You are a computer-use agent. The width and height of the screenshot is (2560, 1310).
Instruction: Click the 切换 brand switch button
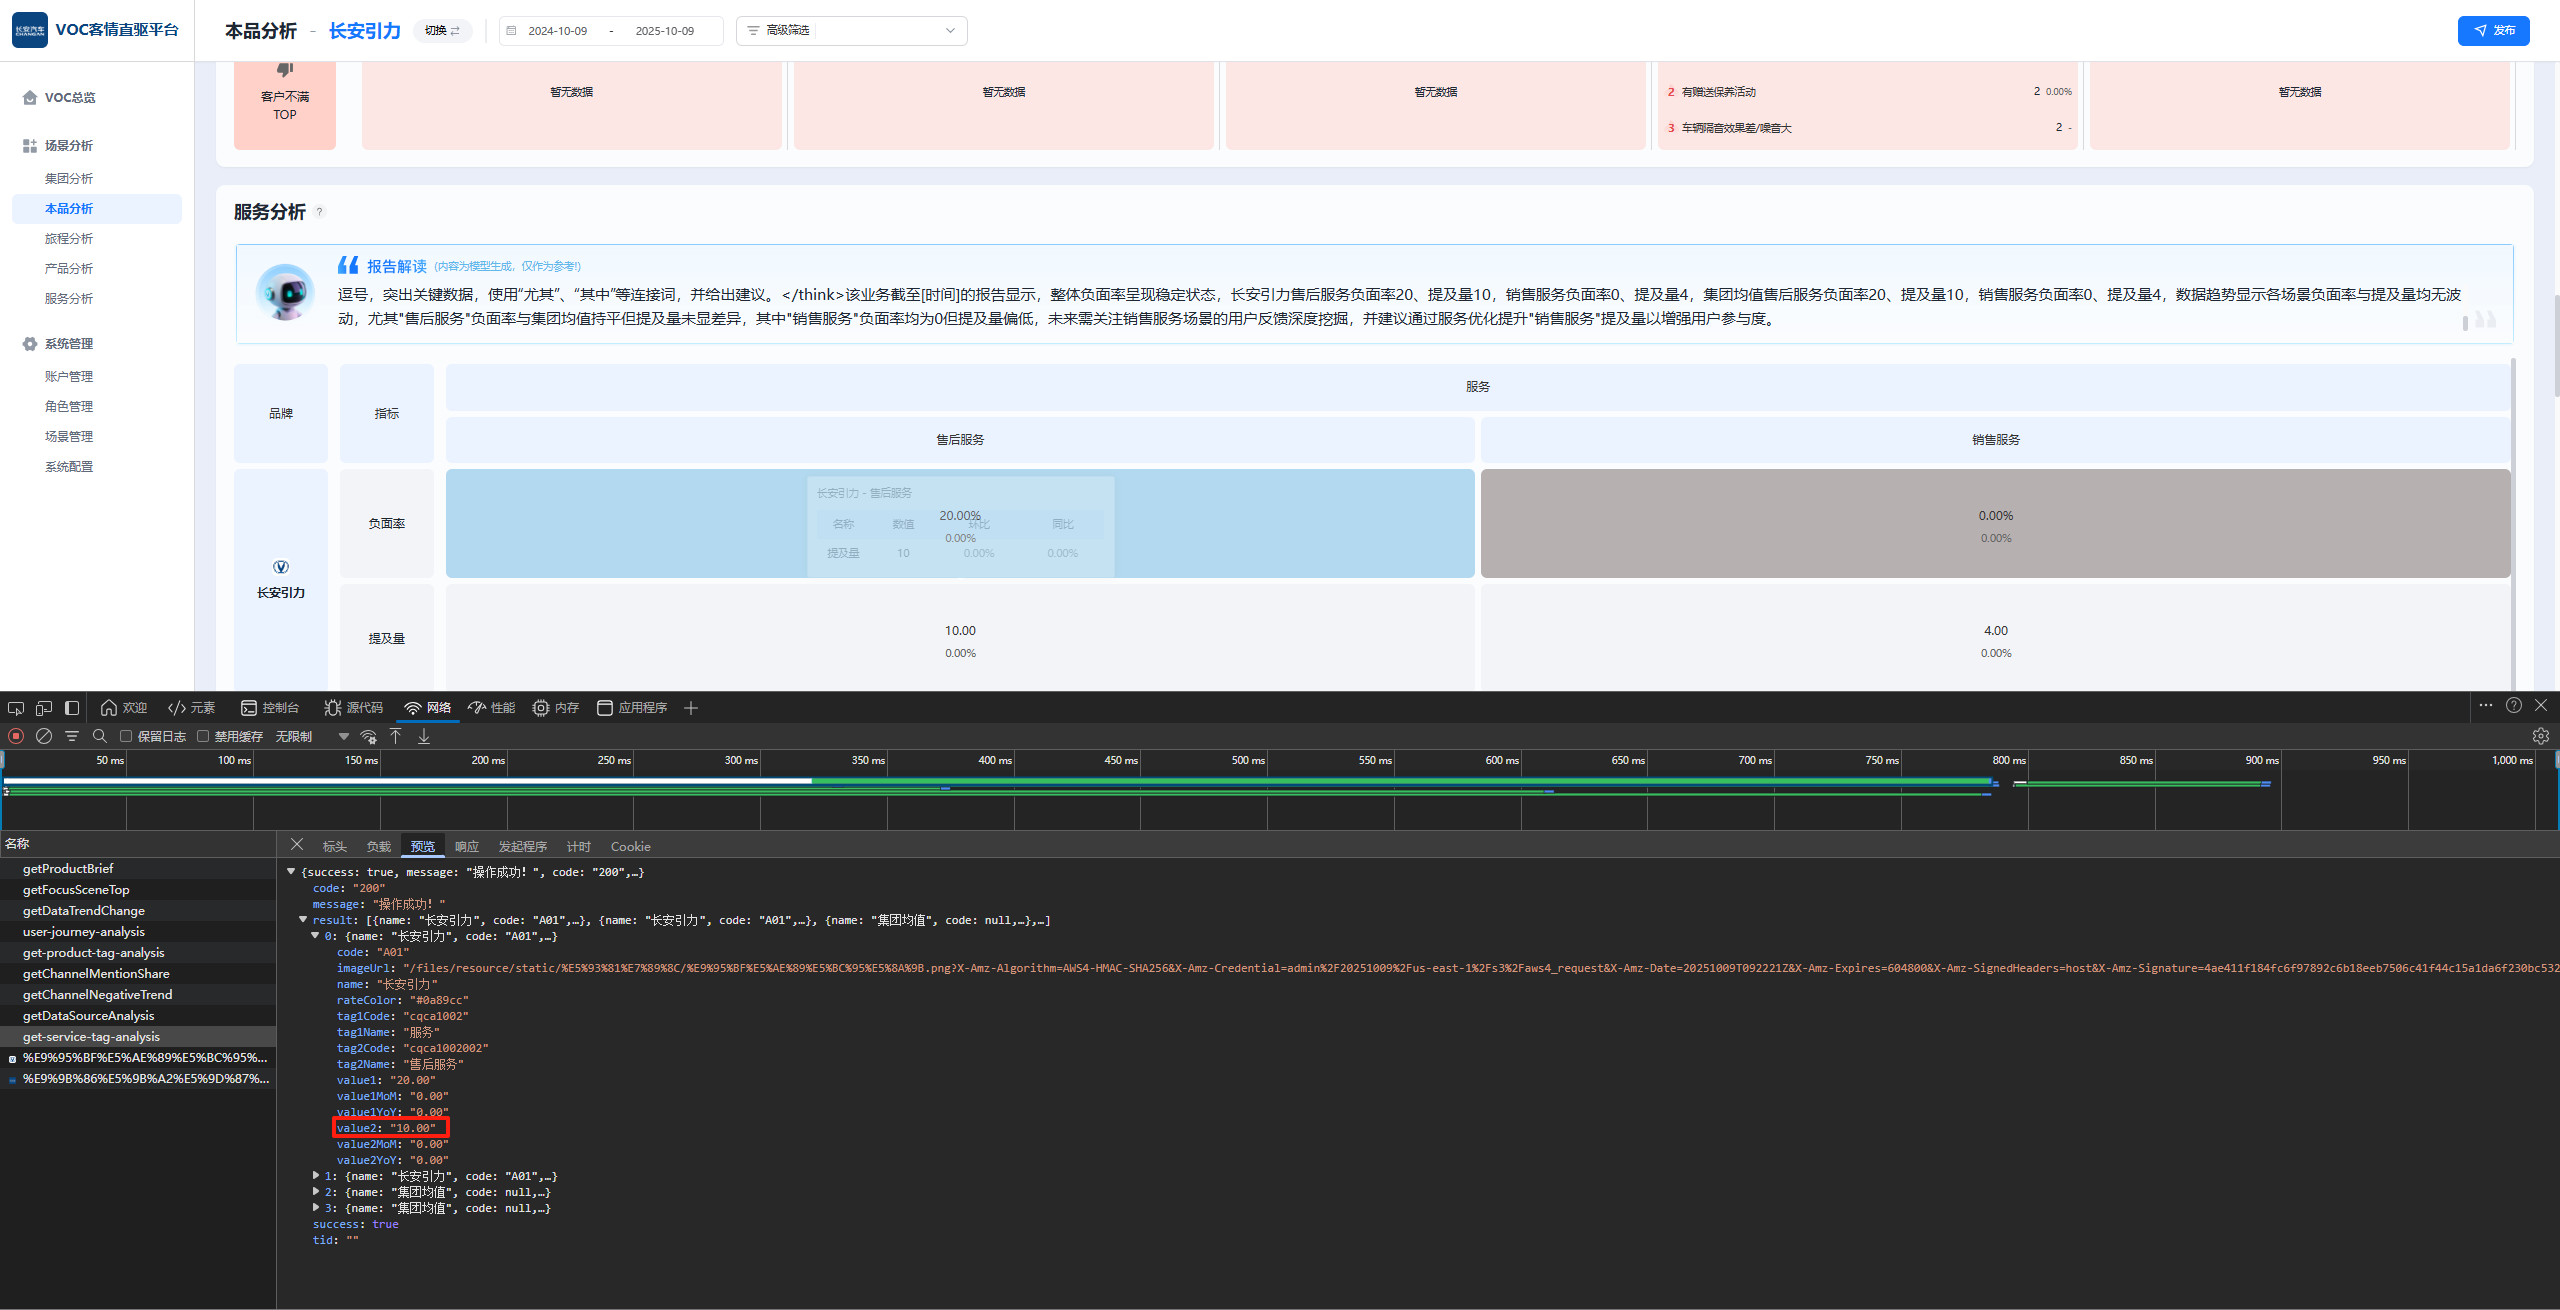tap(442, 31)
